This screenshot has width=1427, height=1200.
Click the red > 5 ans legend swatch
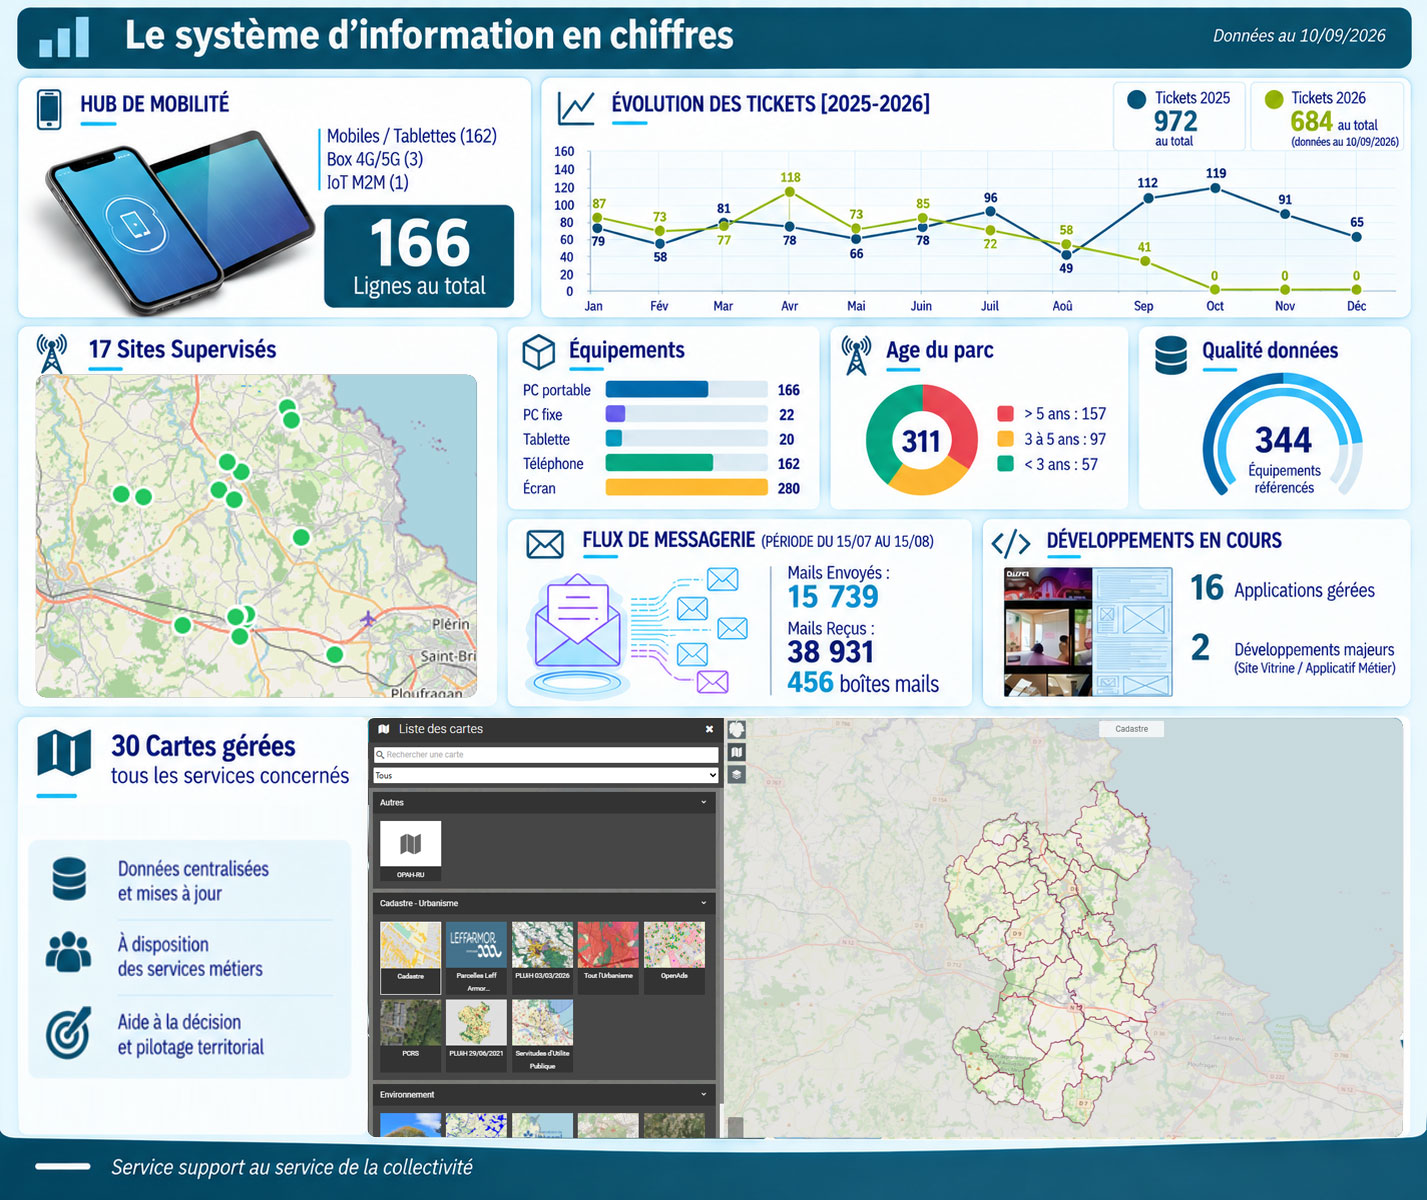pyautogui.click(x=1006, y=414)
